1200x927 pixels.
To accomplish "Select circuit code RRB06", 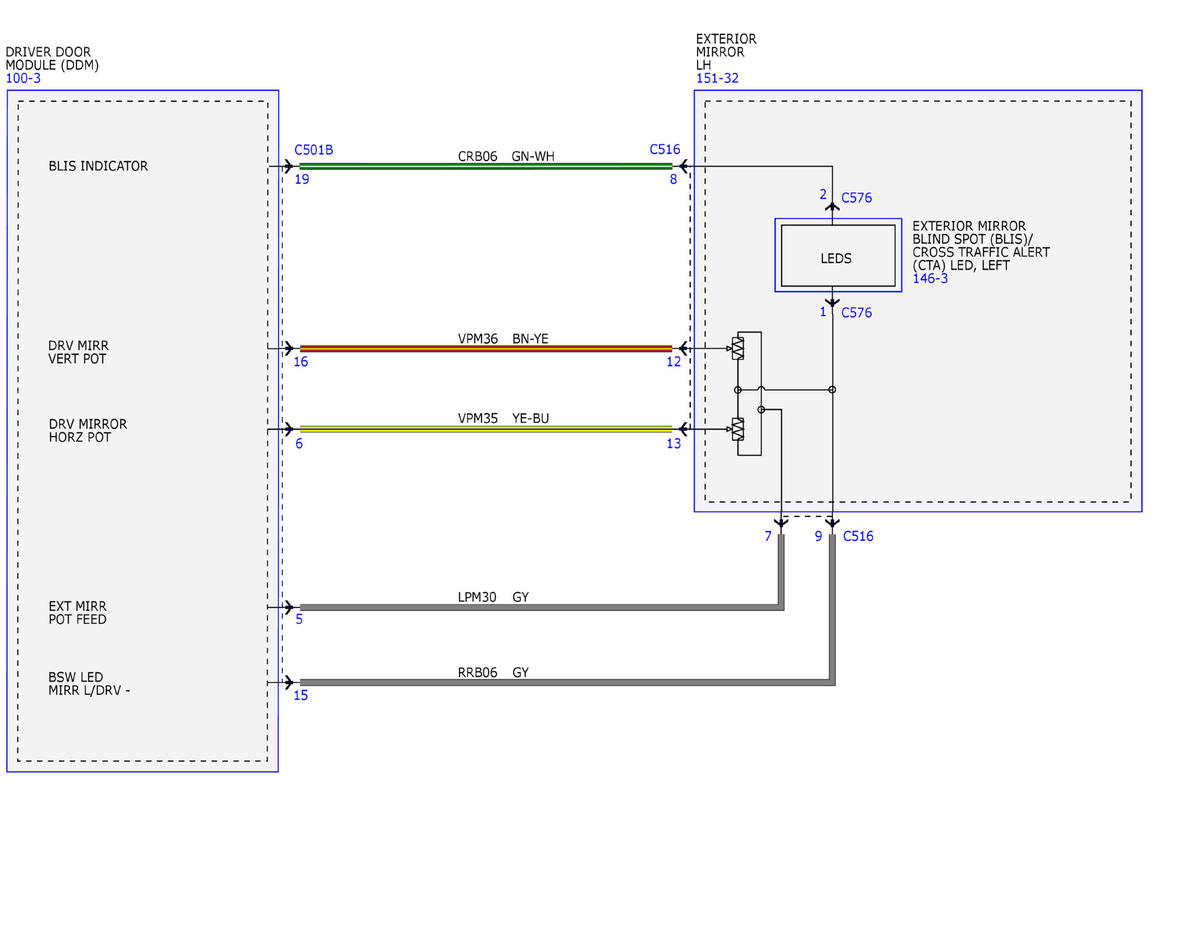I will tap(478, 673).
